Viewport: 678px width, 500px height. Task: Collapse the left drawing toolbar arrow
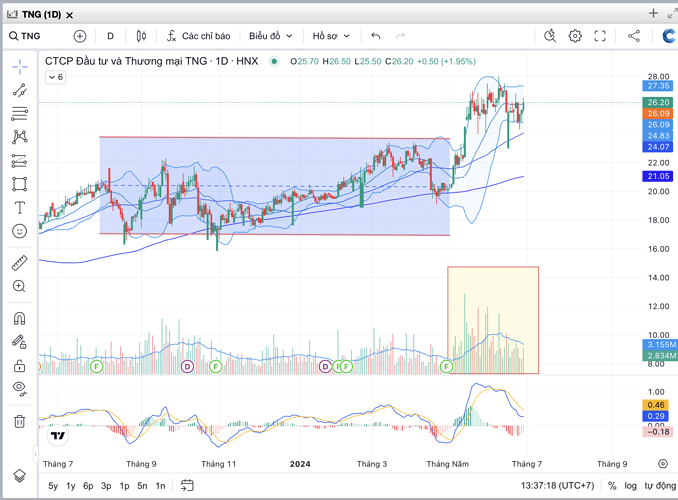pyautogui.click(x=35, y=454)
